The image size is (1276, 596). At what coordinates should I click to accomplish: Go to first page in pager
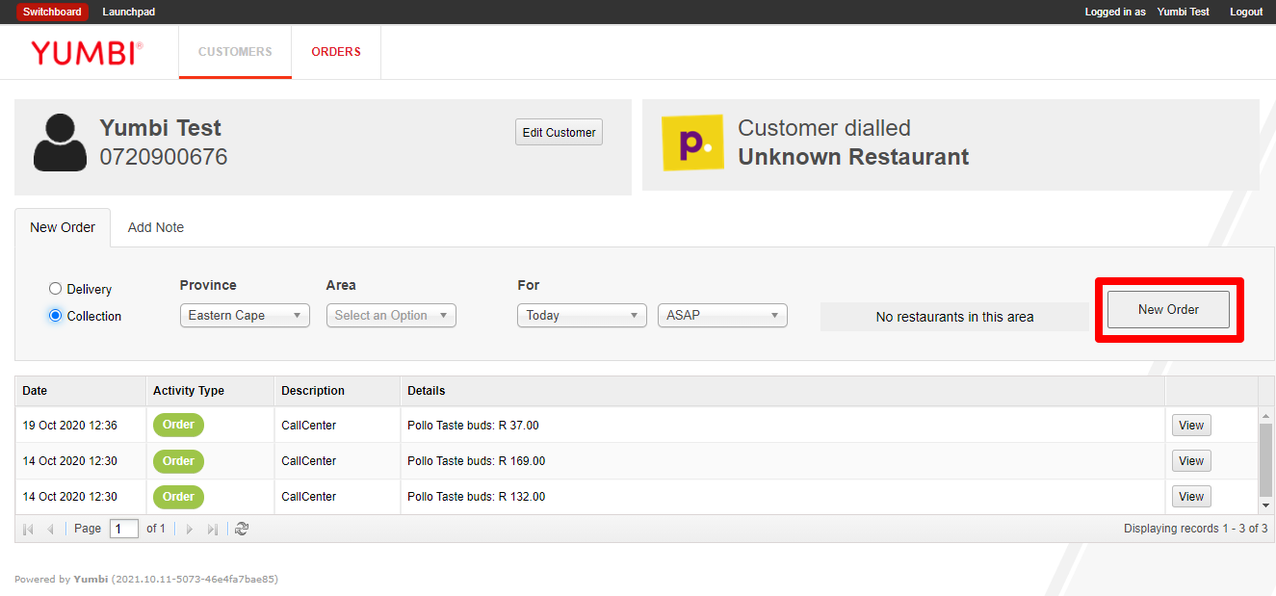coord(28,529)
